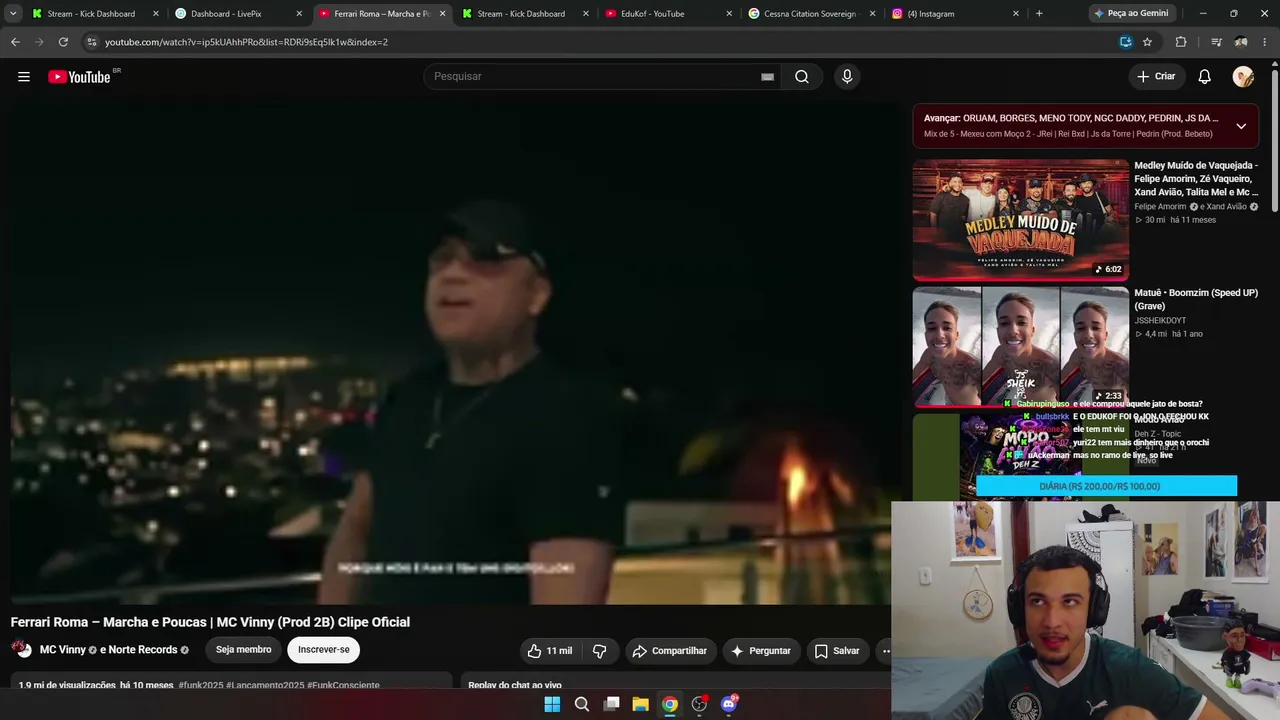Click the Perguntar button
The height and width of the screenshot is (720, 1280).
760,651
